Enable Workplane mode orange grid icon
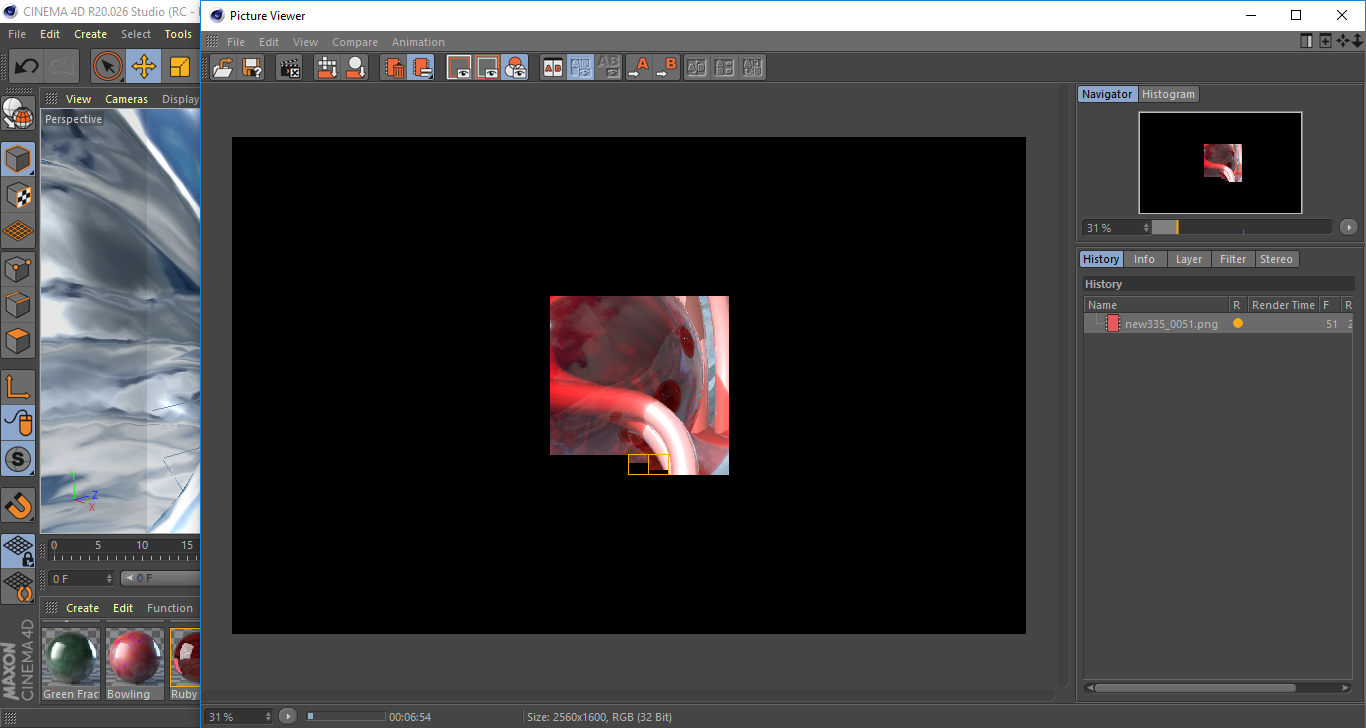 (18, 231)
